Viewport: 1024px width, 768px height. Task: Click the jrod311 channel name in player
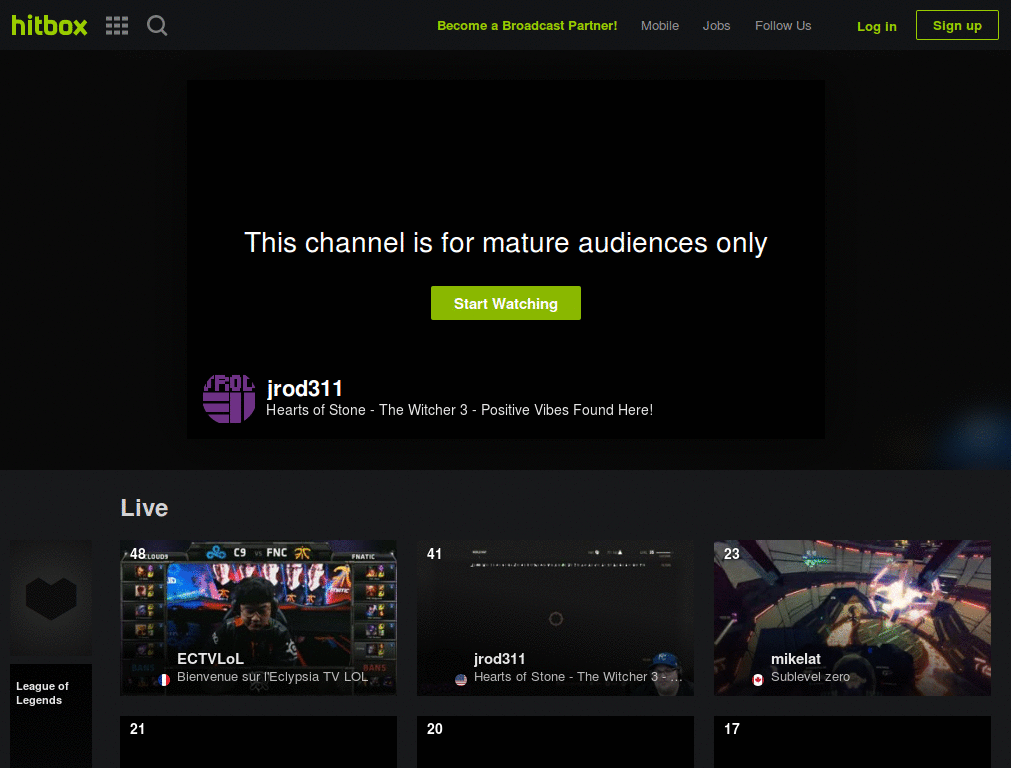coord(305,389)
